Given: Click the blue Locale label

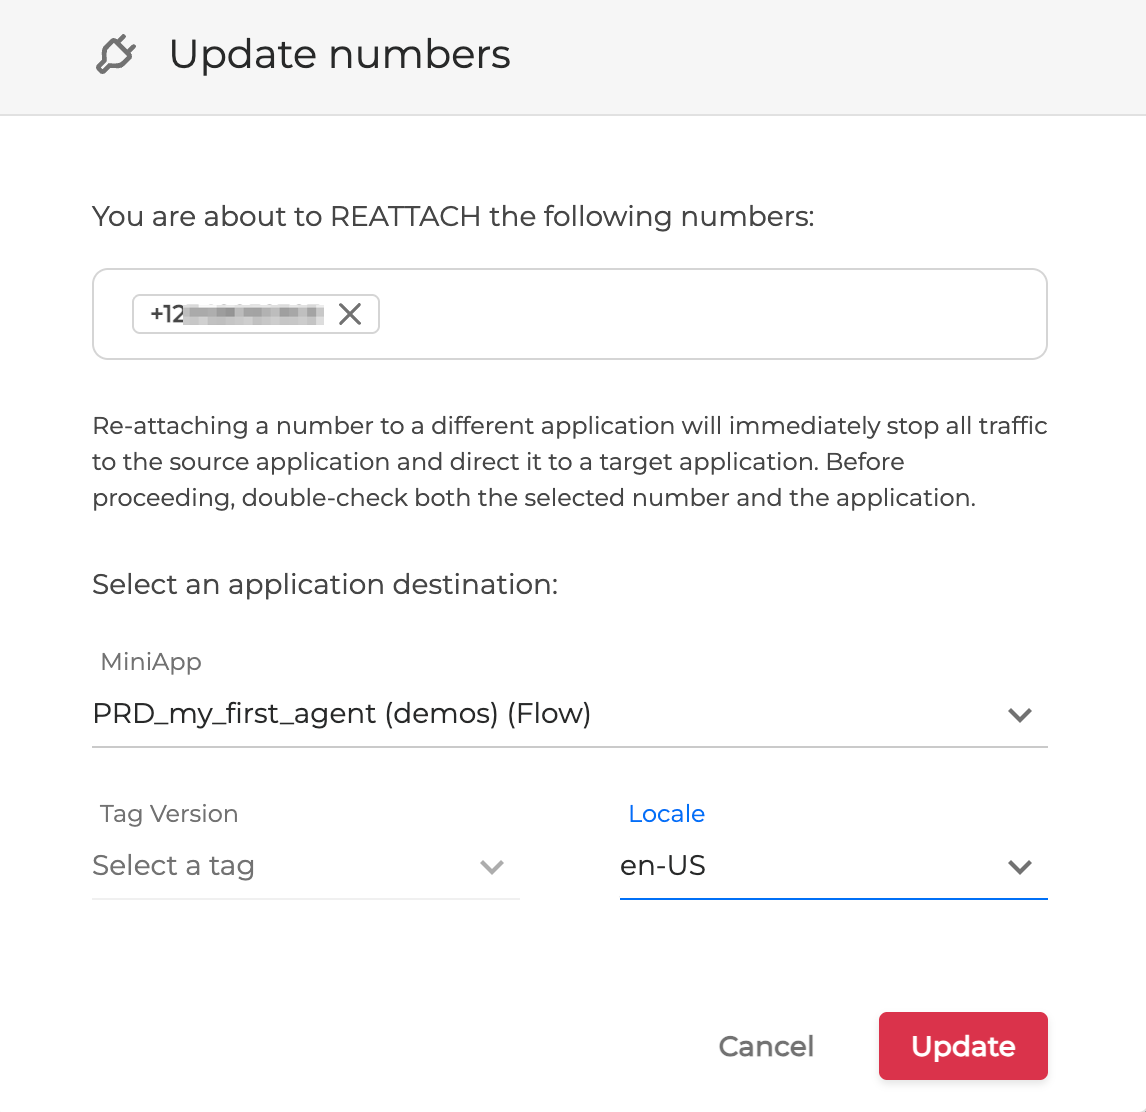Looking at the screenshot, I should coord(666,814).
